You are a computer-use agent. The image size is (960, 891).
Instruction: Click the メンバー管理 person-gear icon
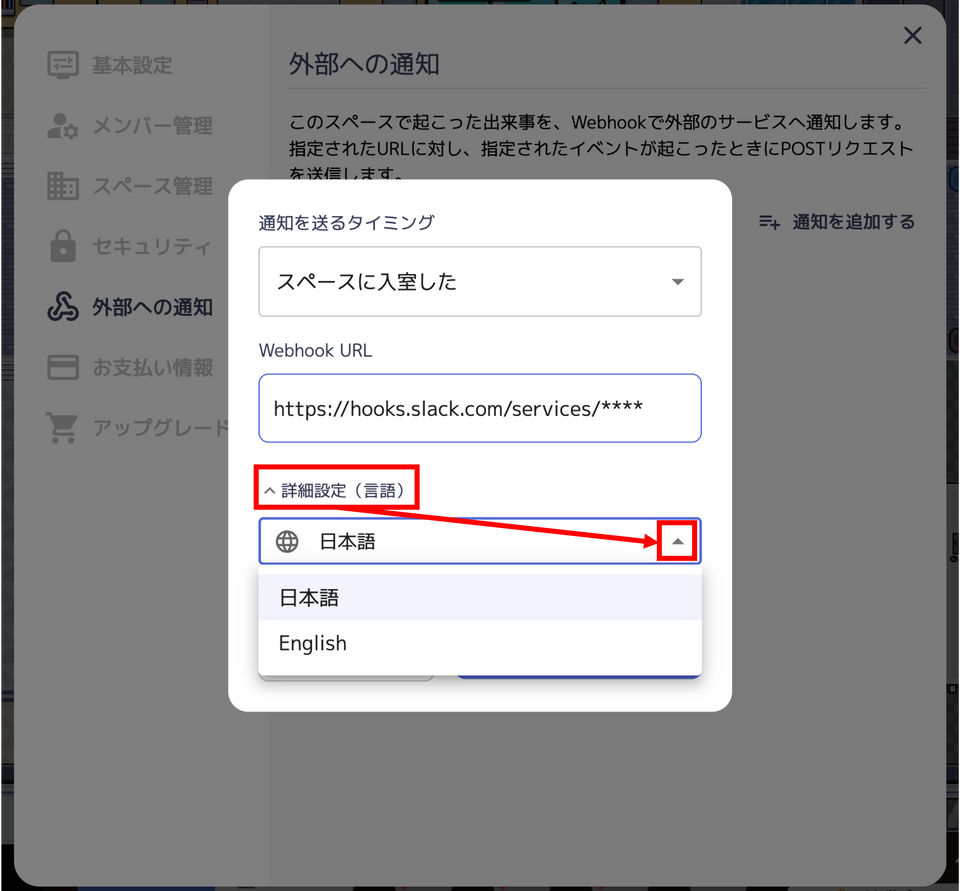[x=63, y=126]
